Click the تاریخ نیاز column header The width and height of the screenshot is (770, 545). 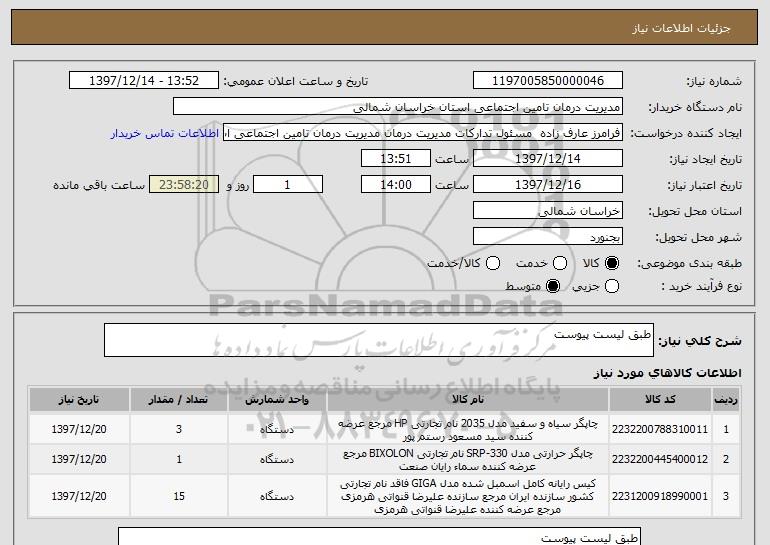click(x=79, y=400)
